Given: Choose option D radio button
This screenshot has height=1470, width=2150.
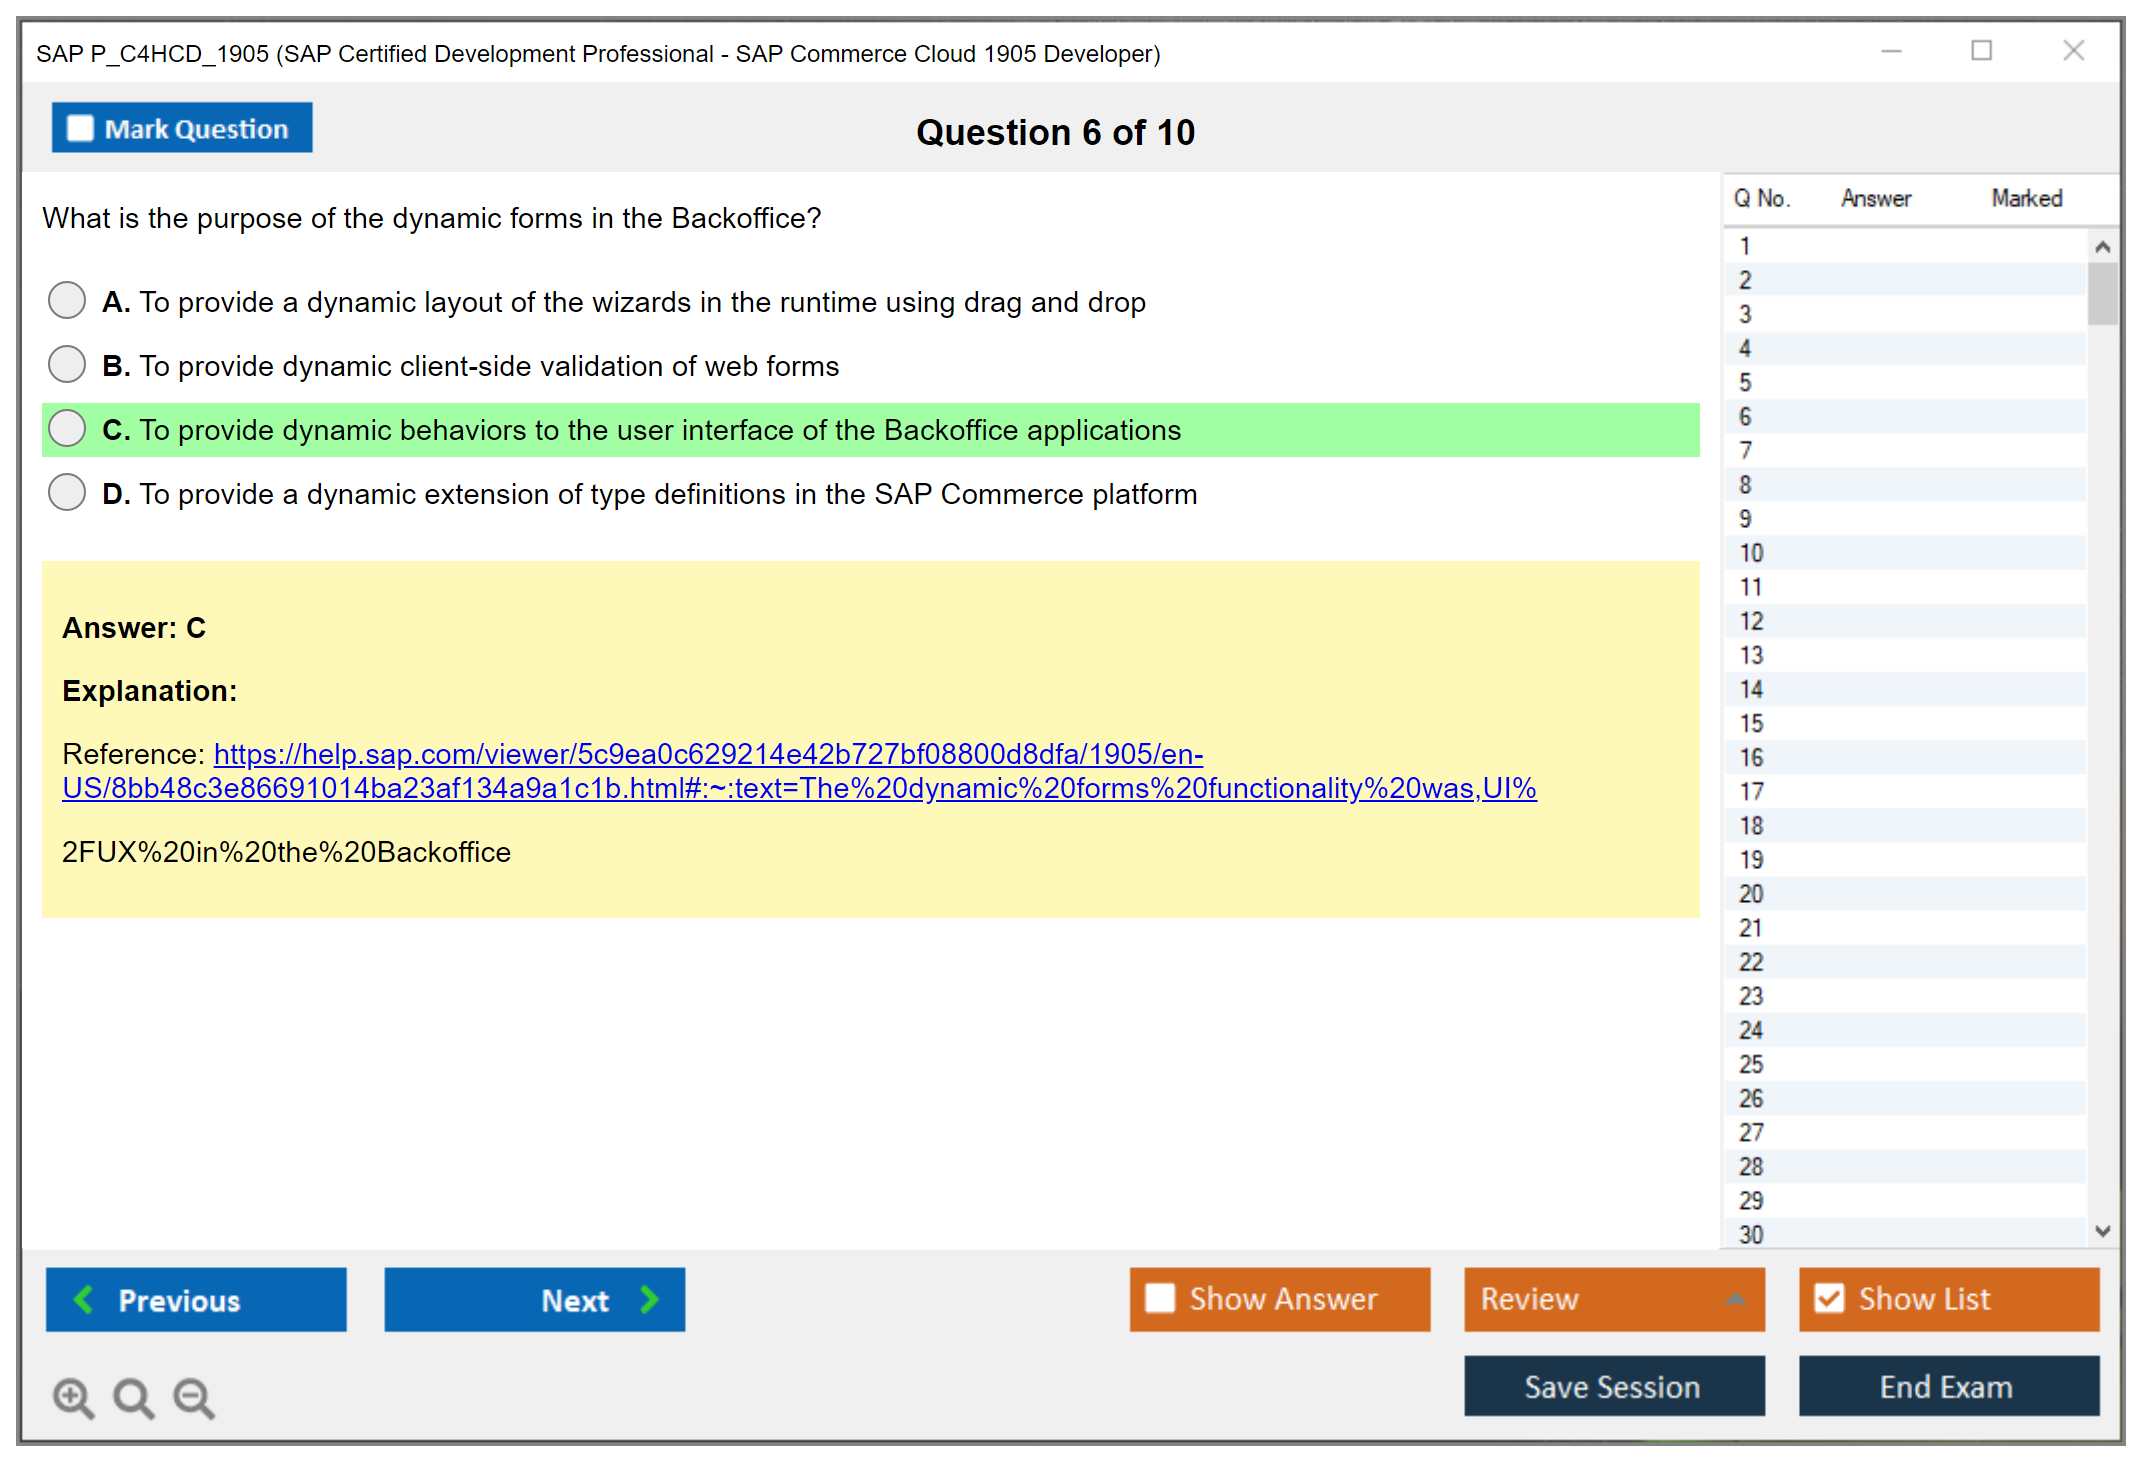Looking at the screenshot, I should pyautogui.click(x=67, y=492).
